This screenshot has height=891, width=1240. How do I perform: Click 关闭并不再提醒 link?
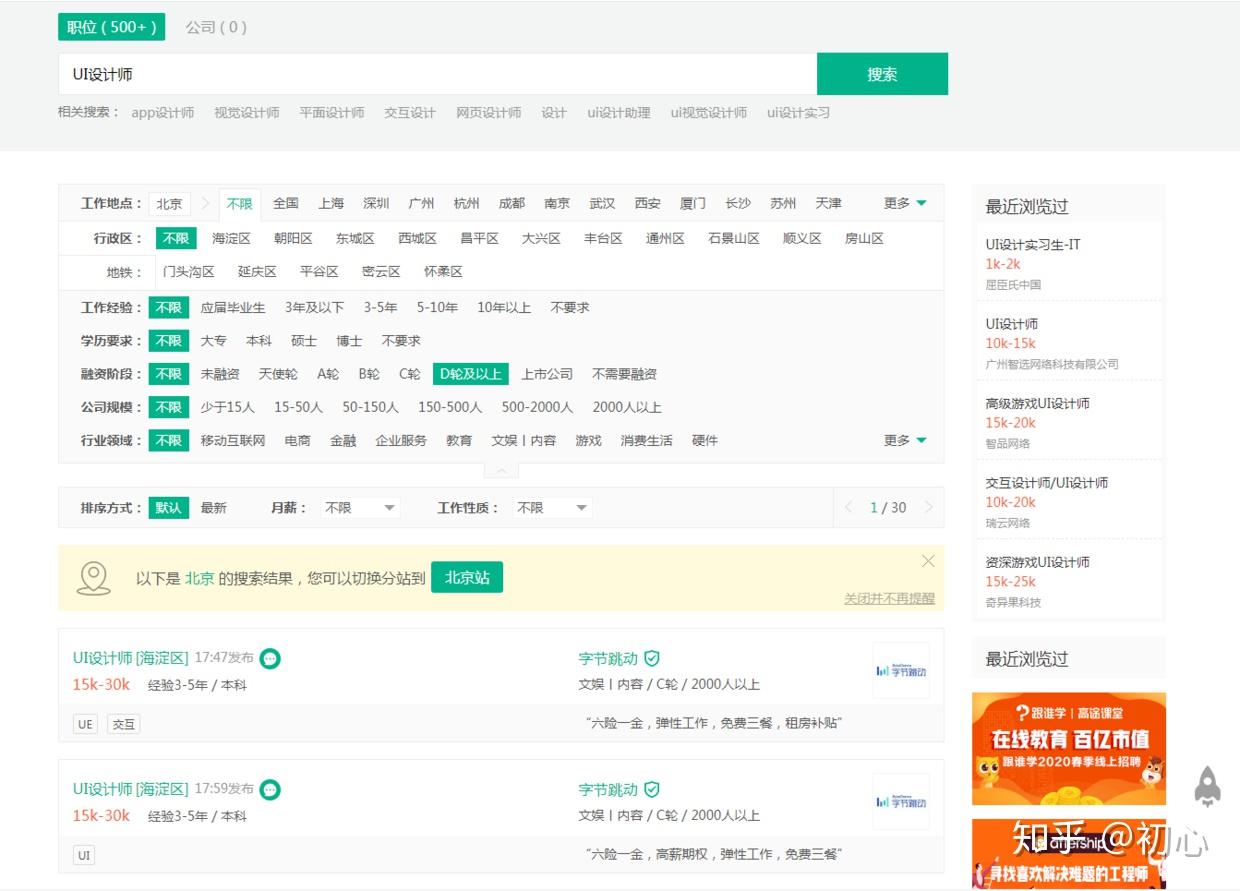889,598
